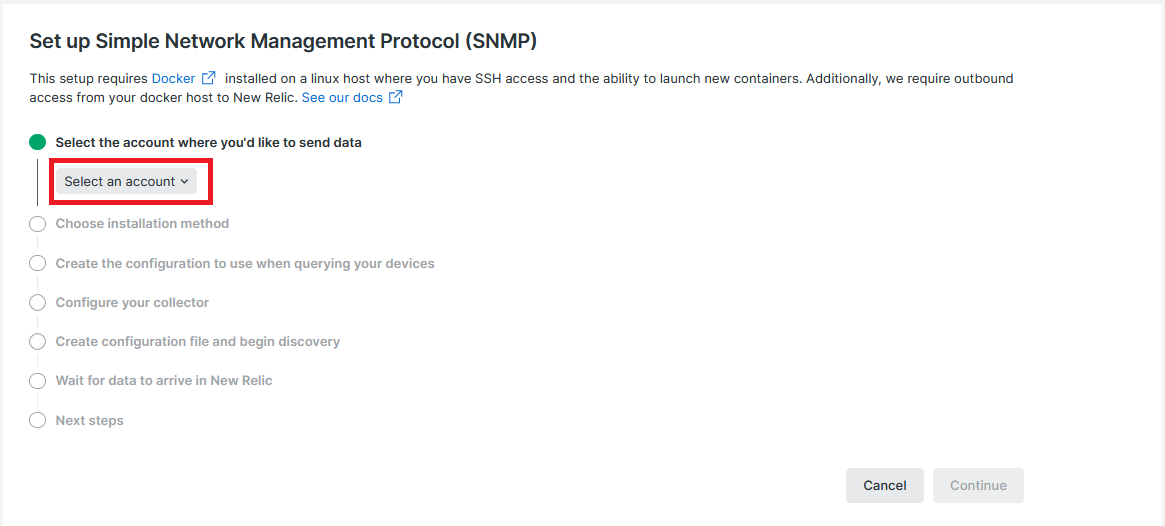This screenshot has width=1165, height=526.
Task: Click the chevron arrow in Select an account
Action: 184,182
